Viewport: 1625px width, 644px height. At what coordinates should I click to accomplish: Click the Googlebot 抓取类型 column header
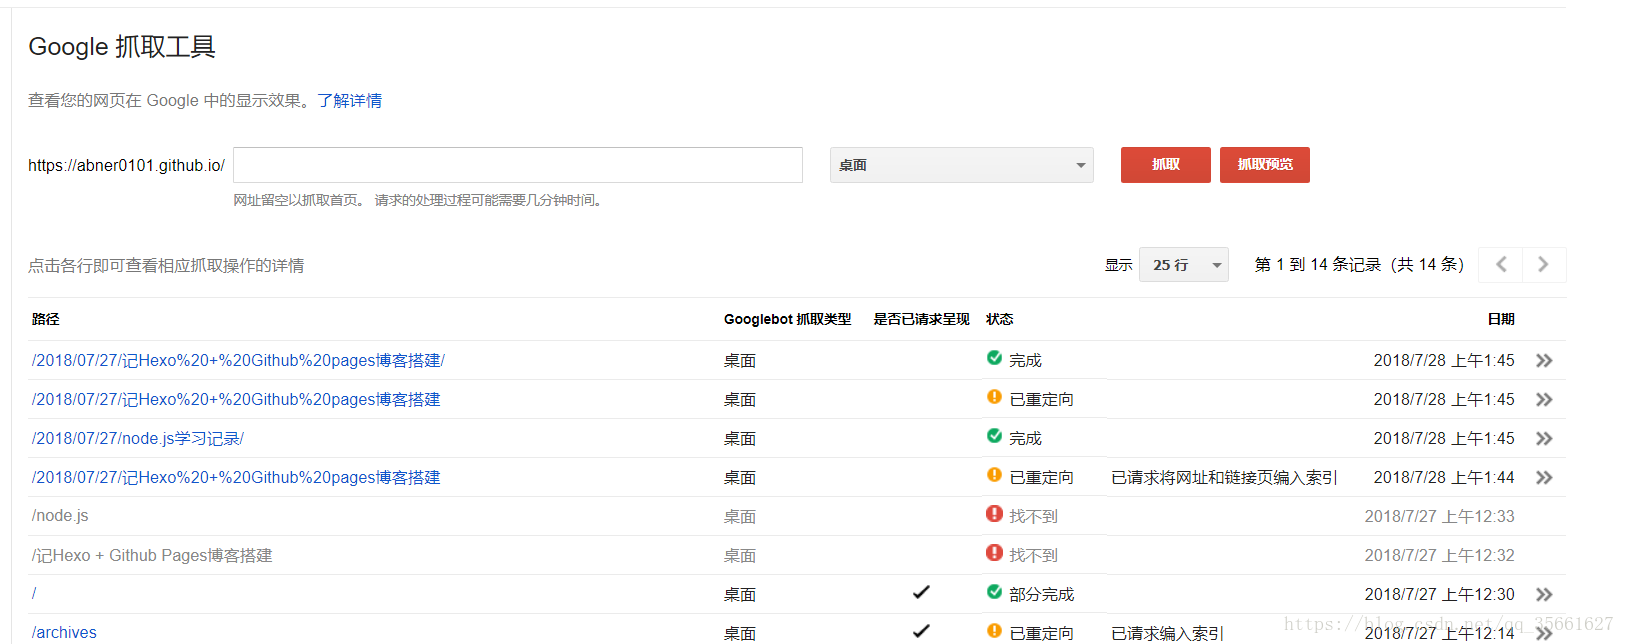(788, 319)
